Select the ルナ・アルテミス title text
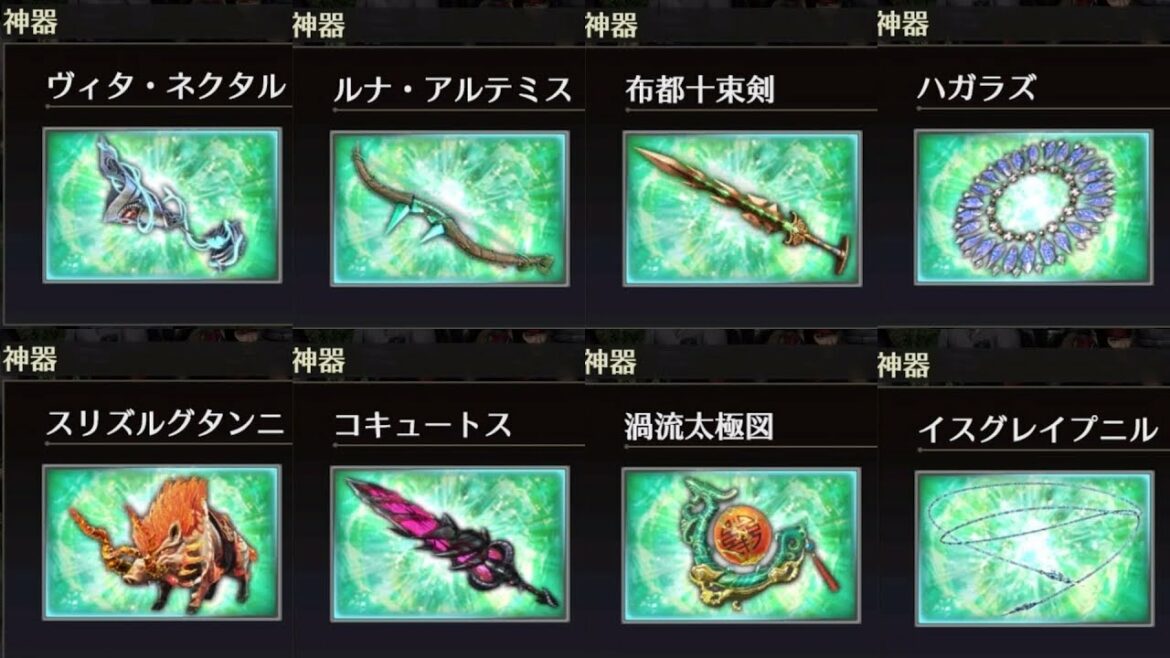1170x658 pixels. pos(452,90)
